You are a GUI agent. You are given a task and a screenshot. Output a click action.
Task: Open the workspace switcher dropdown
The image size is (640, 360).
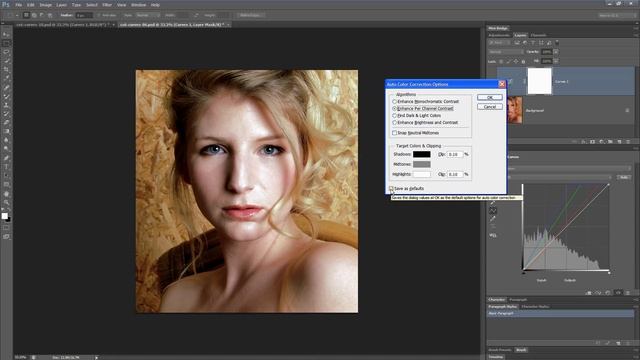click(x=616, y=15)
